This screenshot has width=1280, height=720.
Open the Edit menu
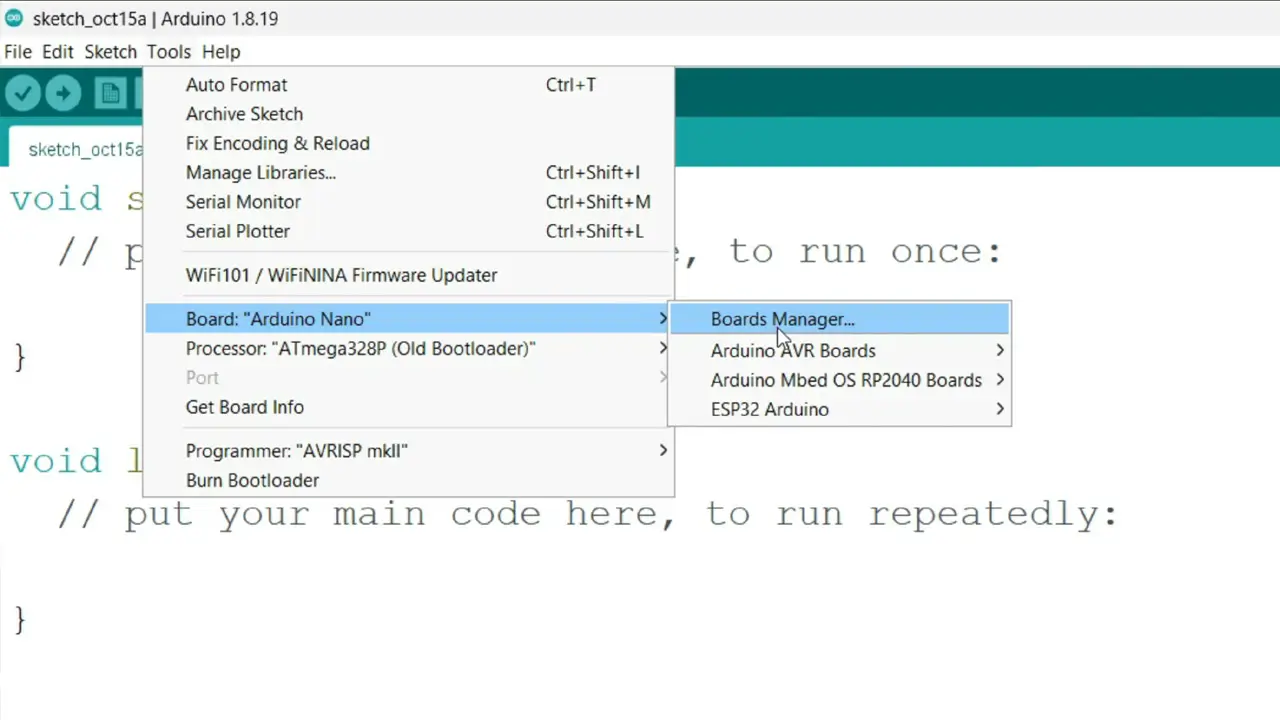[x=58, y=52]
